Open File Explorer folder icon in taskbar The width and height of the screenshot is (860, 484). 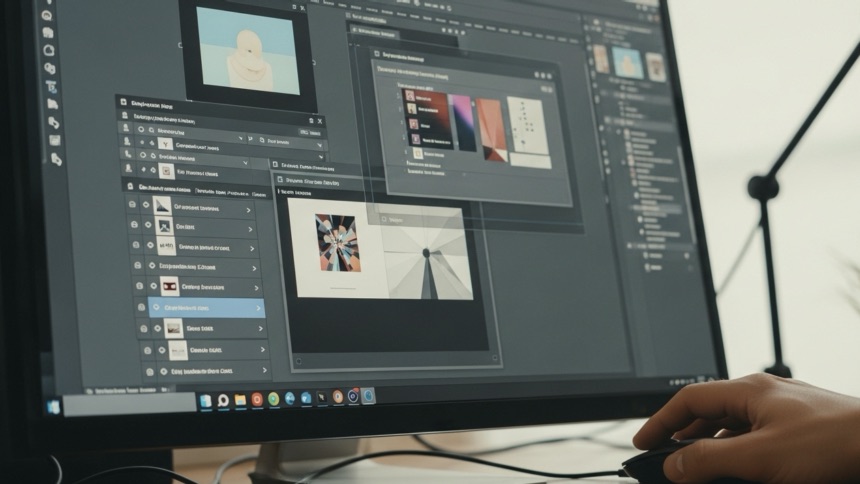pos(240,400)
